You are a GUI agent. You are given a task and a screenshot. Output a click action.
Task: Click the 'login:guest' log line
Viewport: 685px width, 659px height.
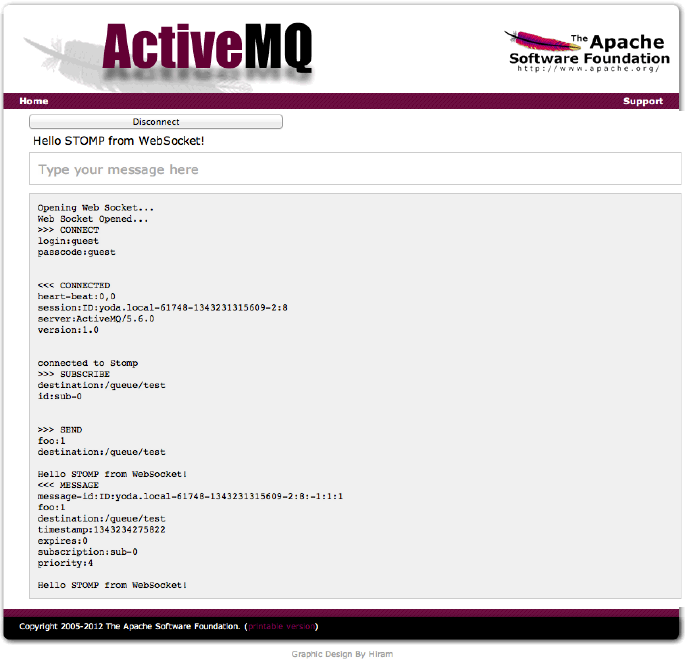(x=68, y=241)
